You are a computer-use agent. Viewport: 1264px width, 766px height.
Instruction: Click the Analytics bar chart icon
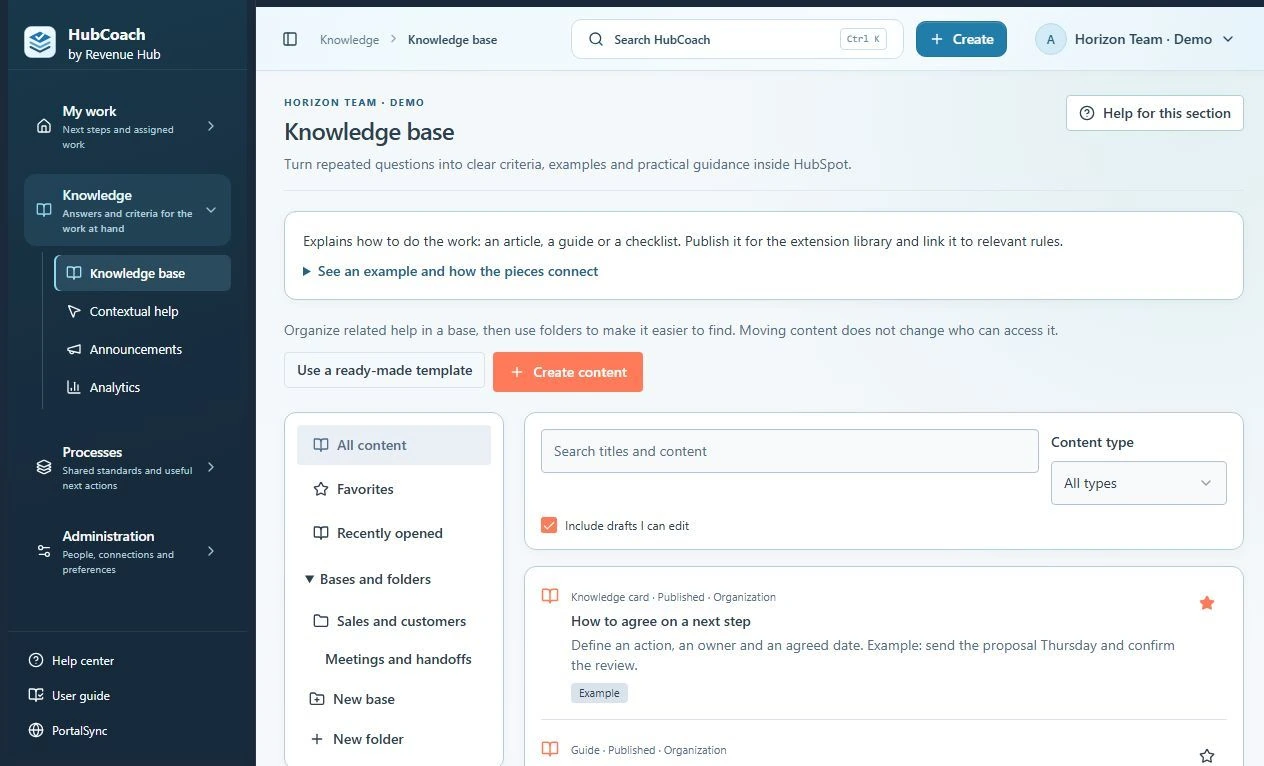coord(73,387)
